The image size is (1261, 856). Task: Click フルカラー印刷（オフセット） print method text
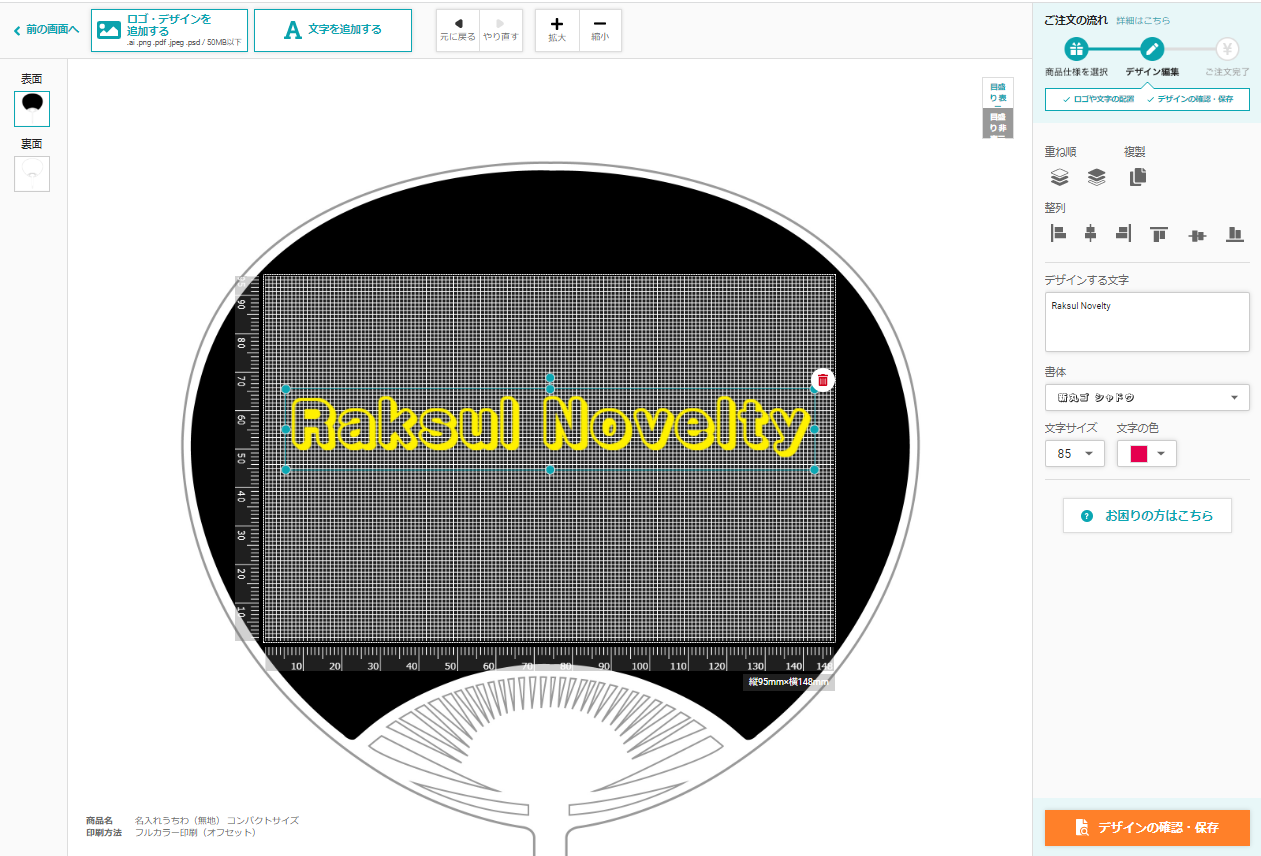coord(196,832)
